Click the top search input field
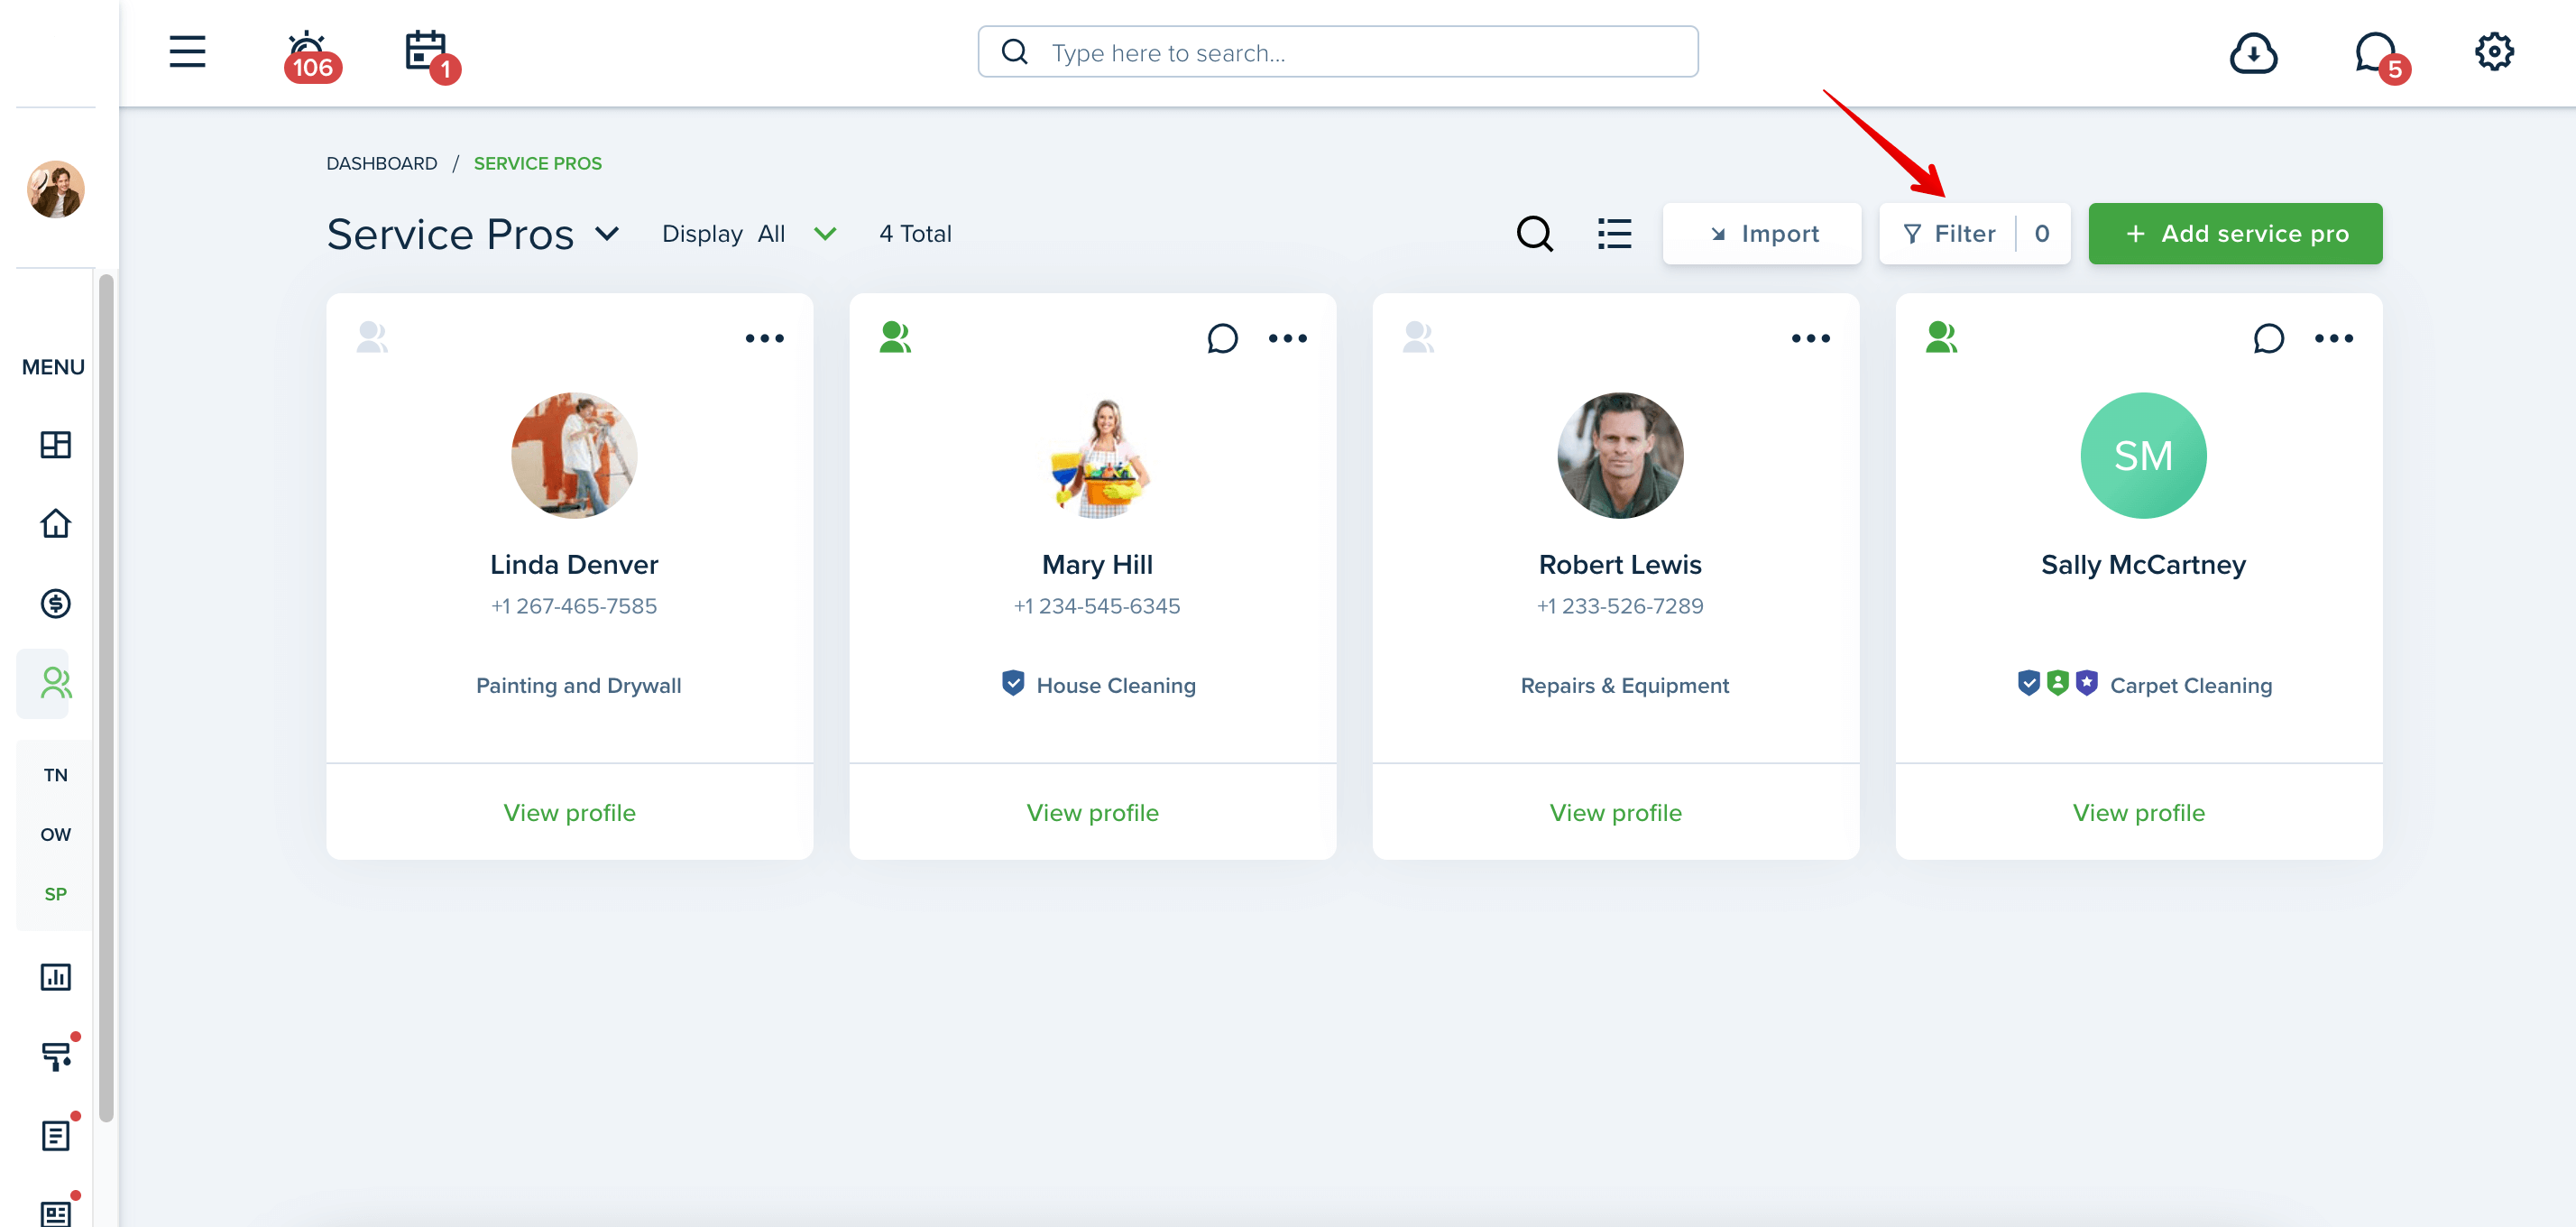 coord(1338,52)
